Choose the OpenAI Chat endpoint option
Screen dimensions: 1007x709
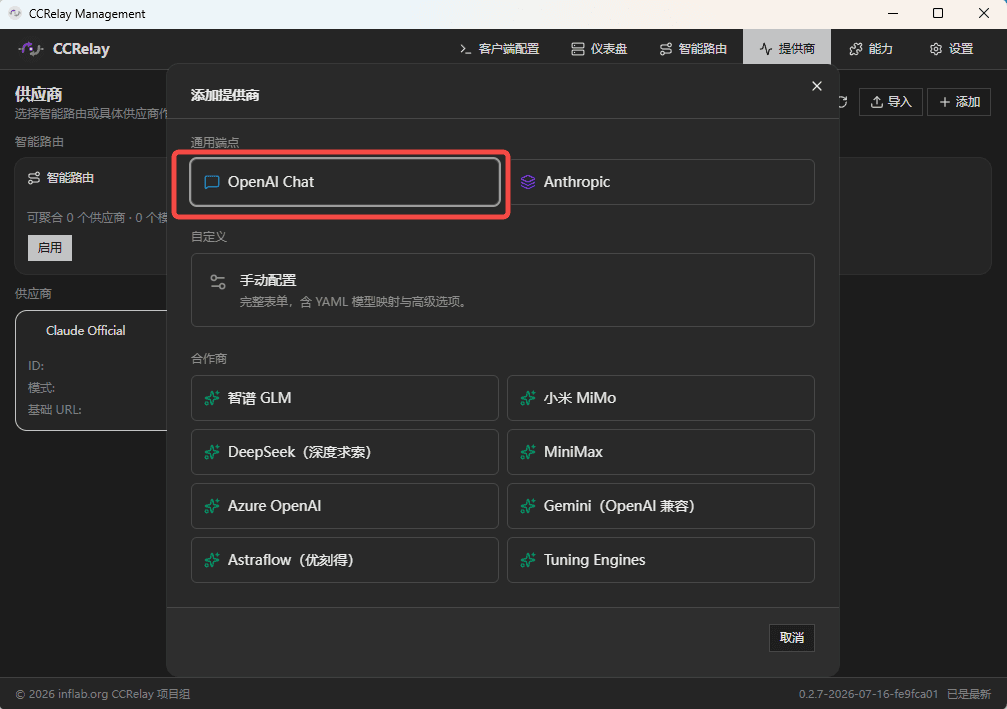(345, 182)
